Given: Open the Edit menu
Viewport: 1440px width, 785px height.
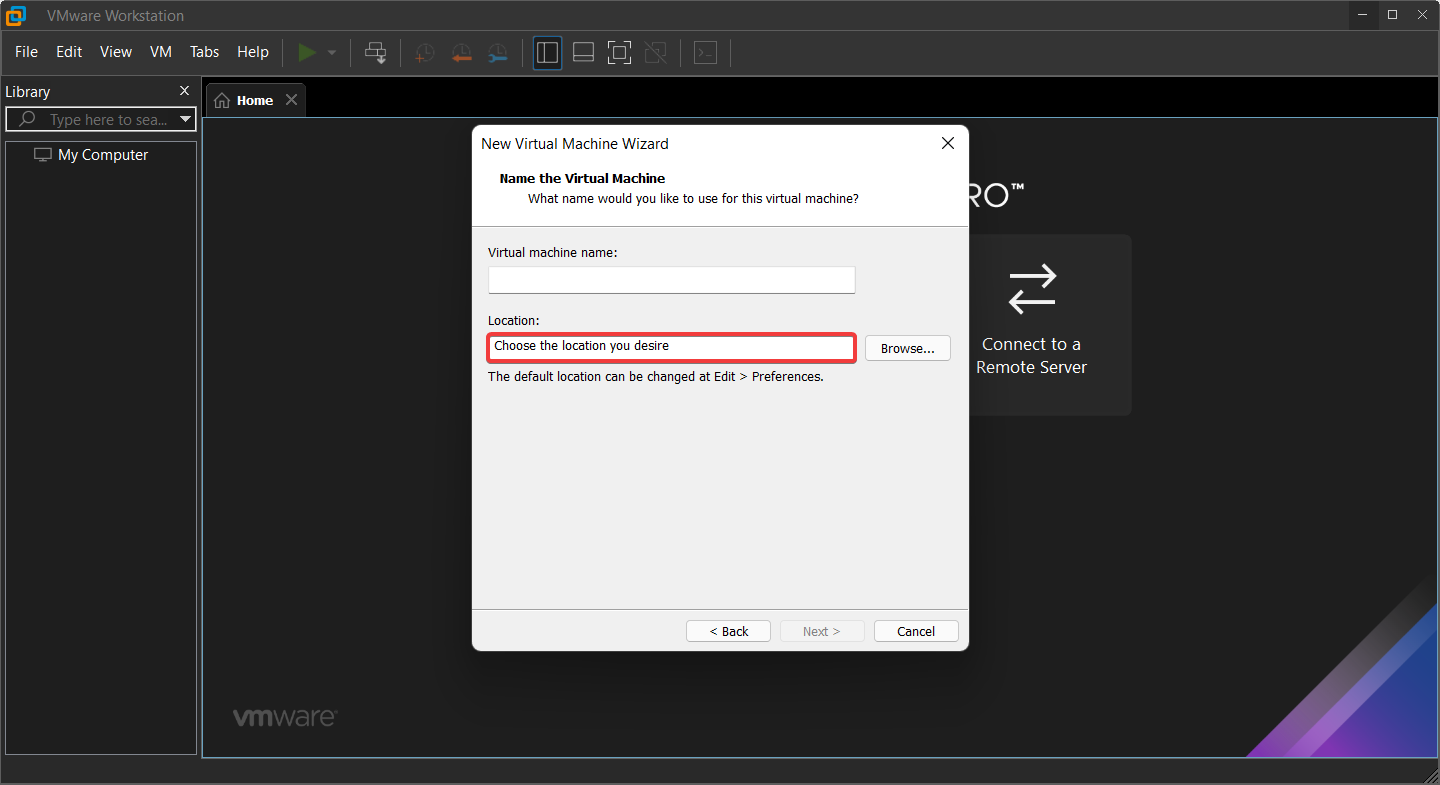Looking at the screenshot, I should (x=69, y=52).
